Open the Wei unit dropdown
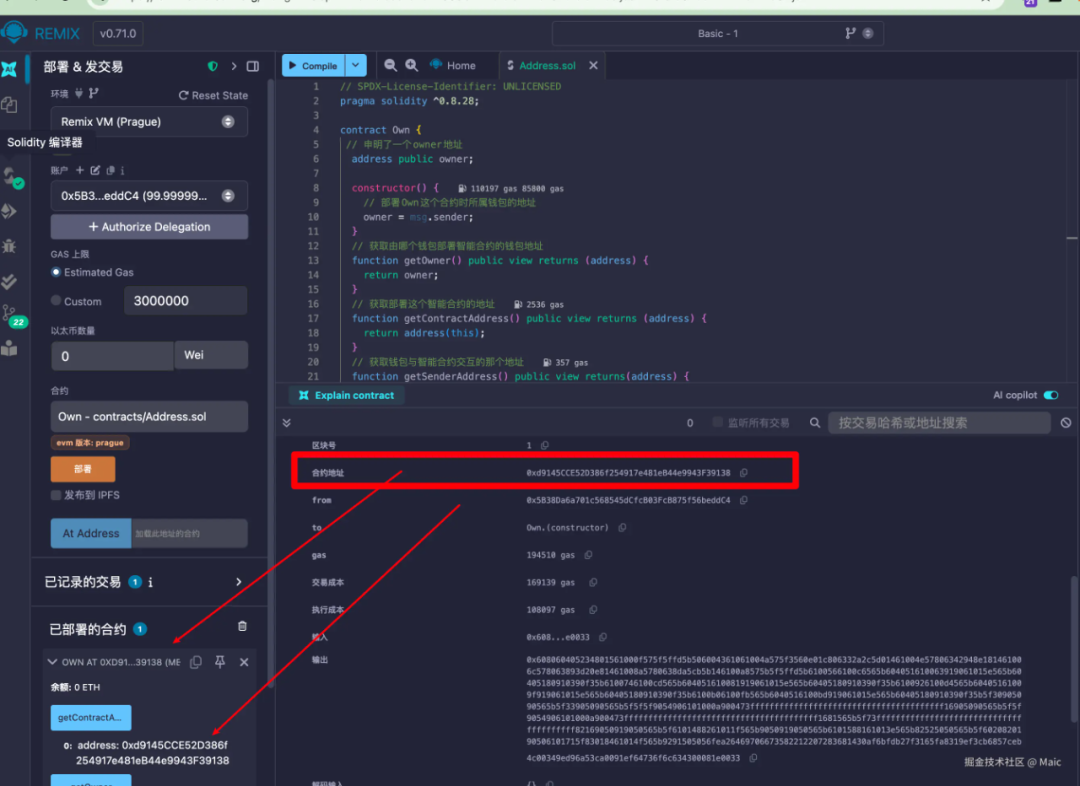The height and width of the screenshot is (786, 1080). pyautogui.click(x=211, y=355)
